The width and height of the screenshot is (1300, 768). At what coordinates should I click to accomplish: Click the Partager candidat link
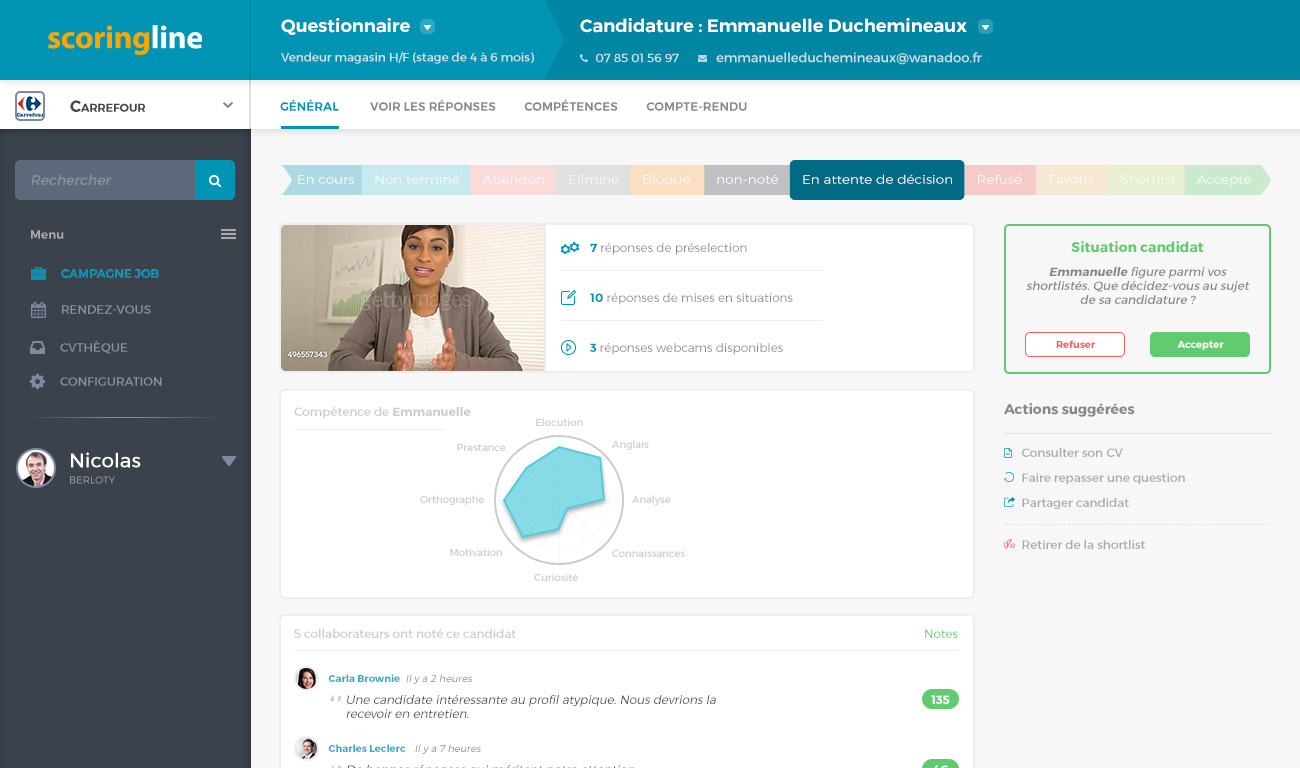1075,503
